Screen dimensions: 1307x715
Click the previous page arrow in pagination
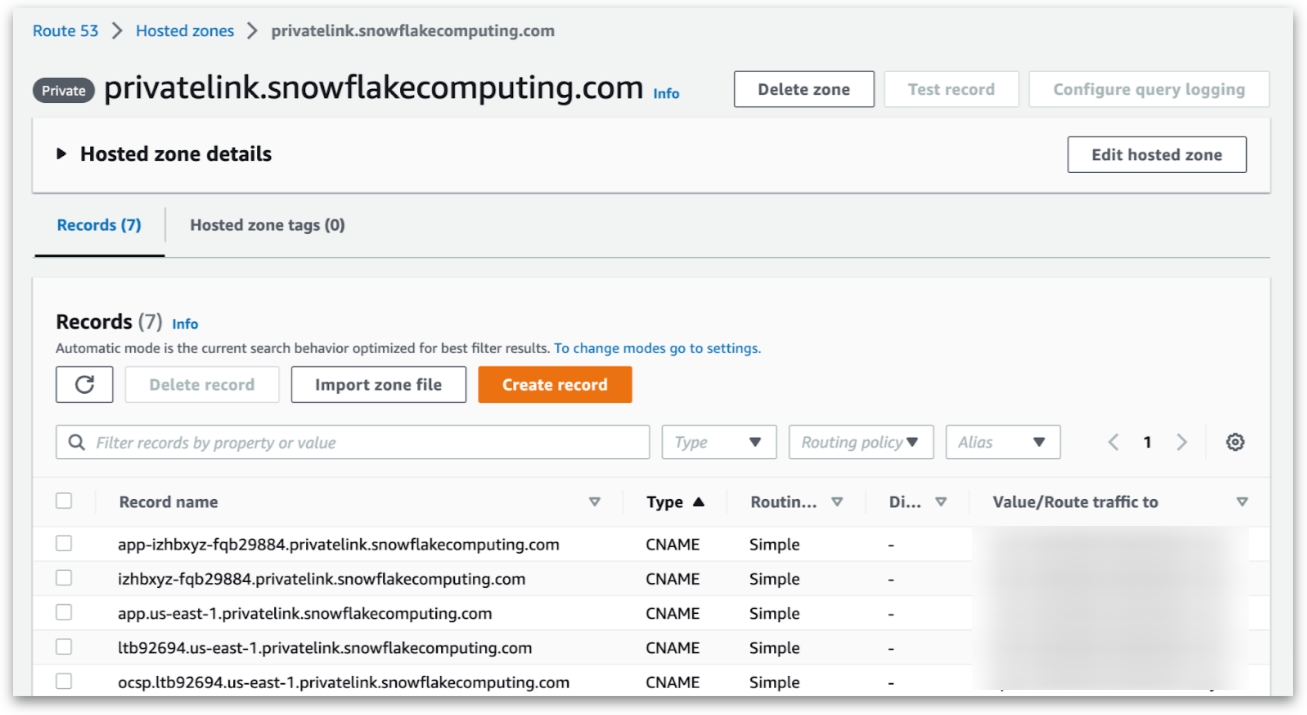(x=1114, y=442)
